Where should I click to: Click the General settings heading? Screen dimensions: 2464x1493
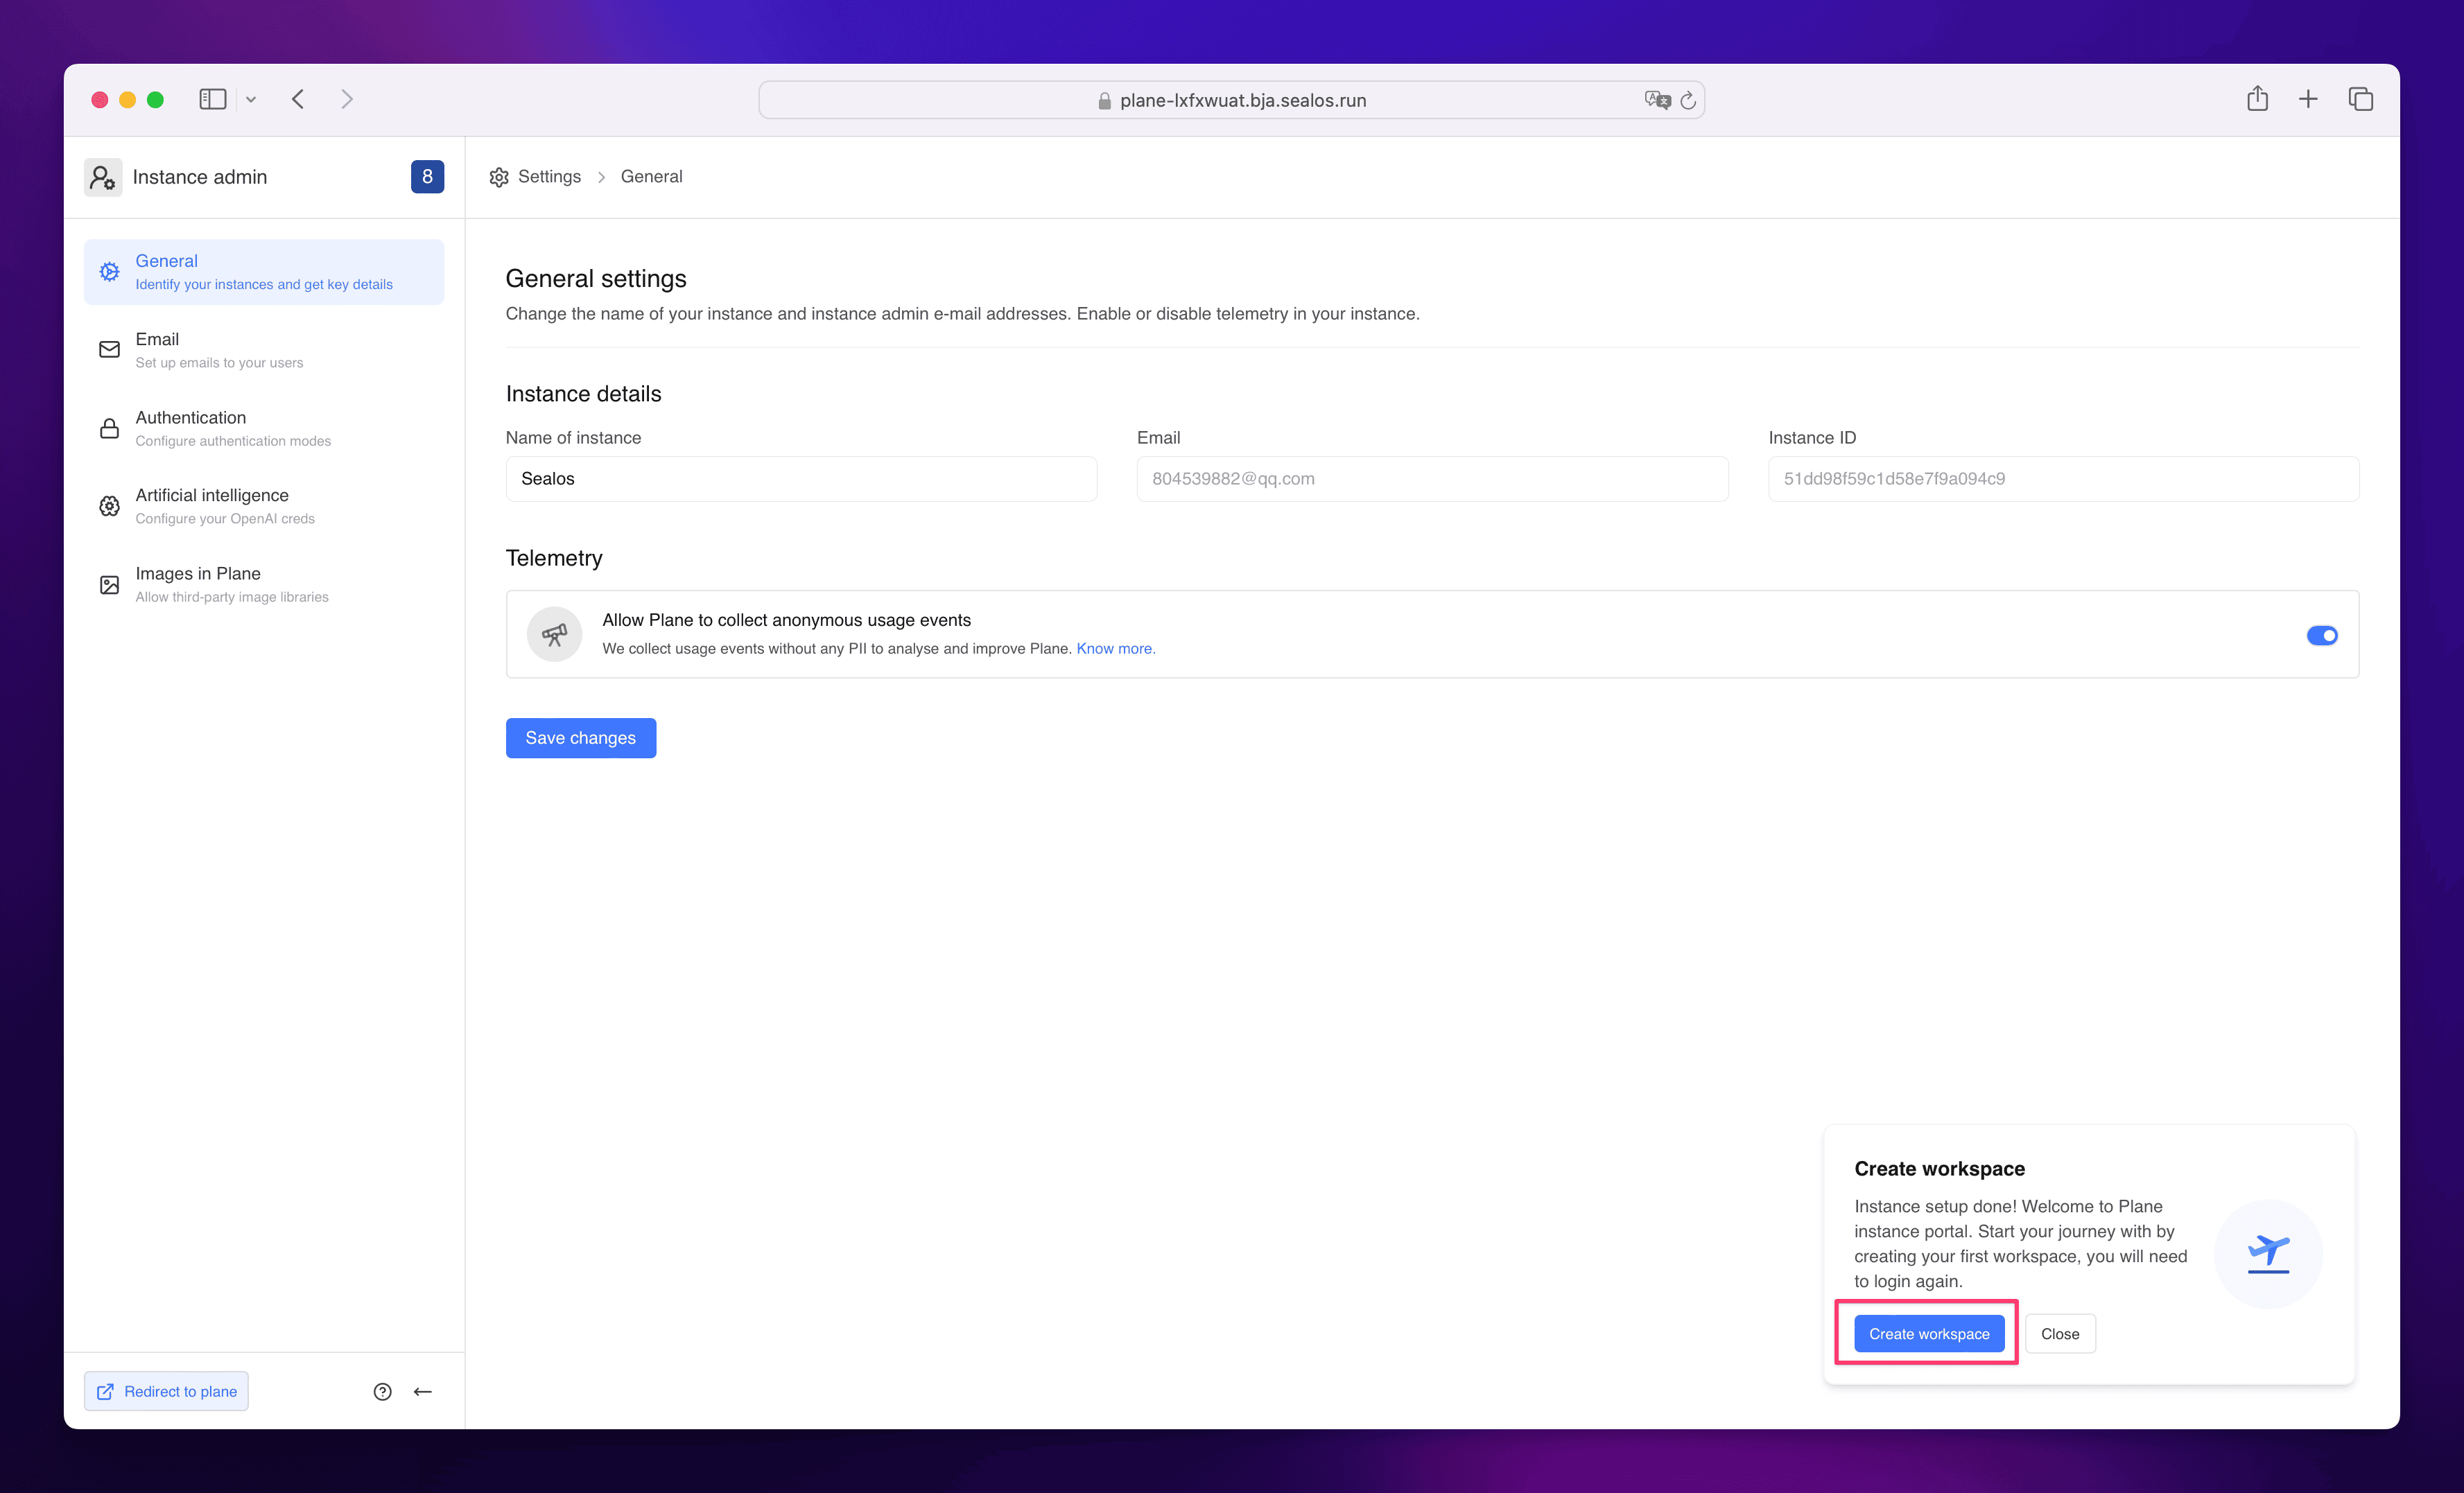click(x=596, y=279)
